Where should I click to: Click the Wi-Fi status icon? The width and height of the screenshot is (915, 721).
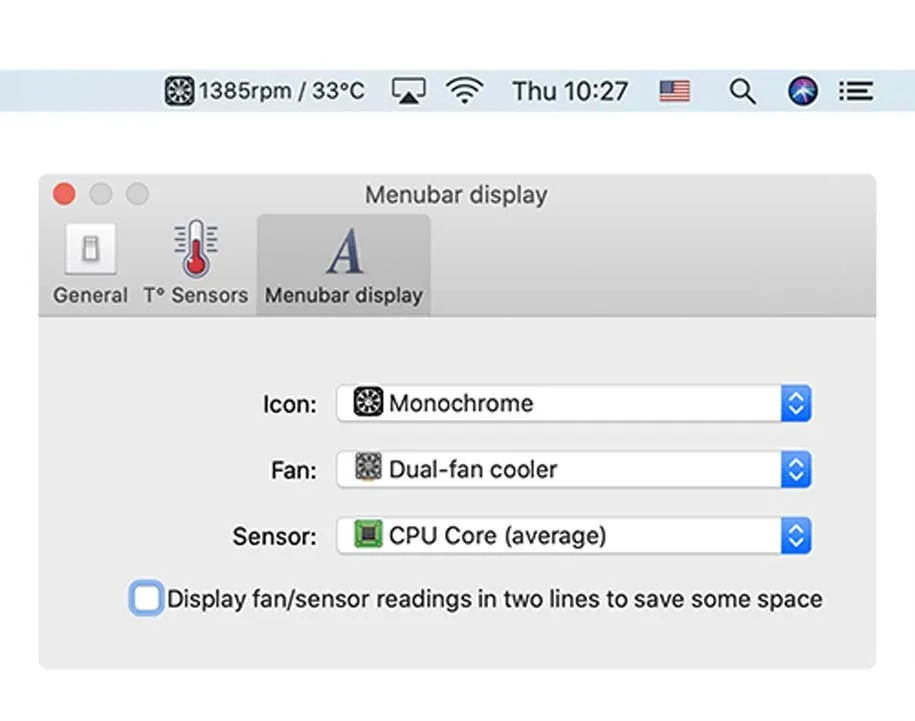[464, 92]
